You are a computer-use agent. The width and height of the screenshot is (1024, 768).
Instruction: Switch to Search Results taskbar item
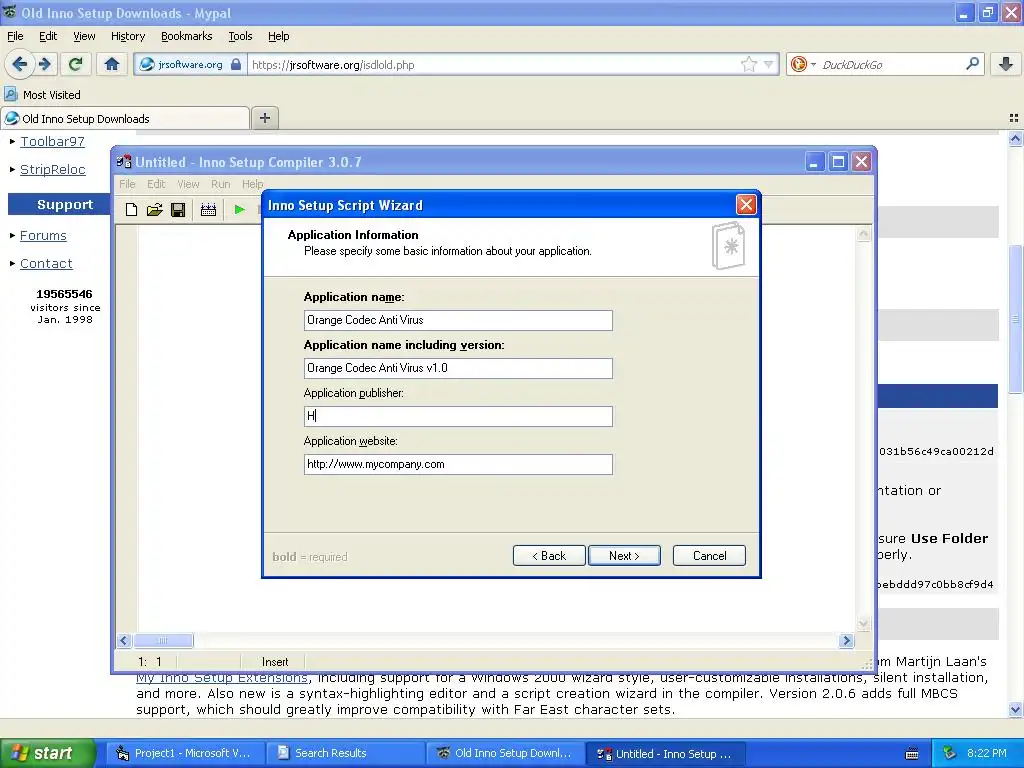pyautogui.click(x=345, y=753)
